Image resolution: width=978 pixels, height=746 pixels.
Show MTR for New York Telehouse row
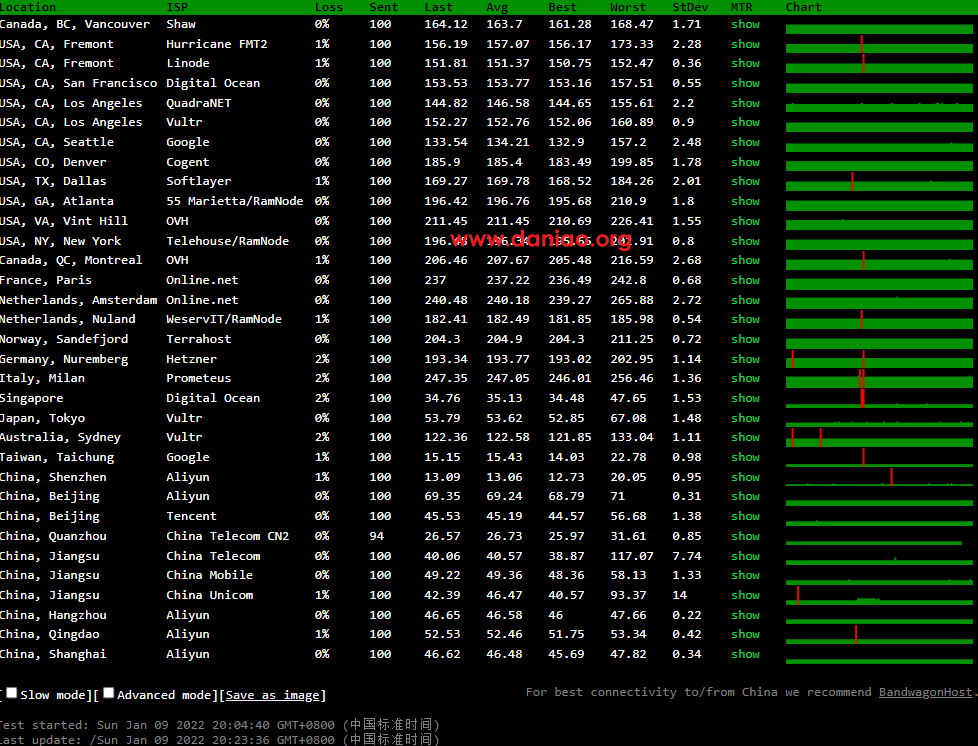745,241
